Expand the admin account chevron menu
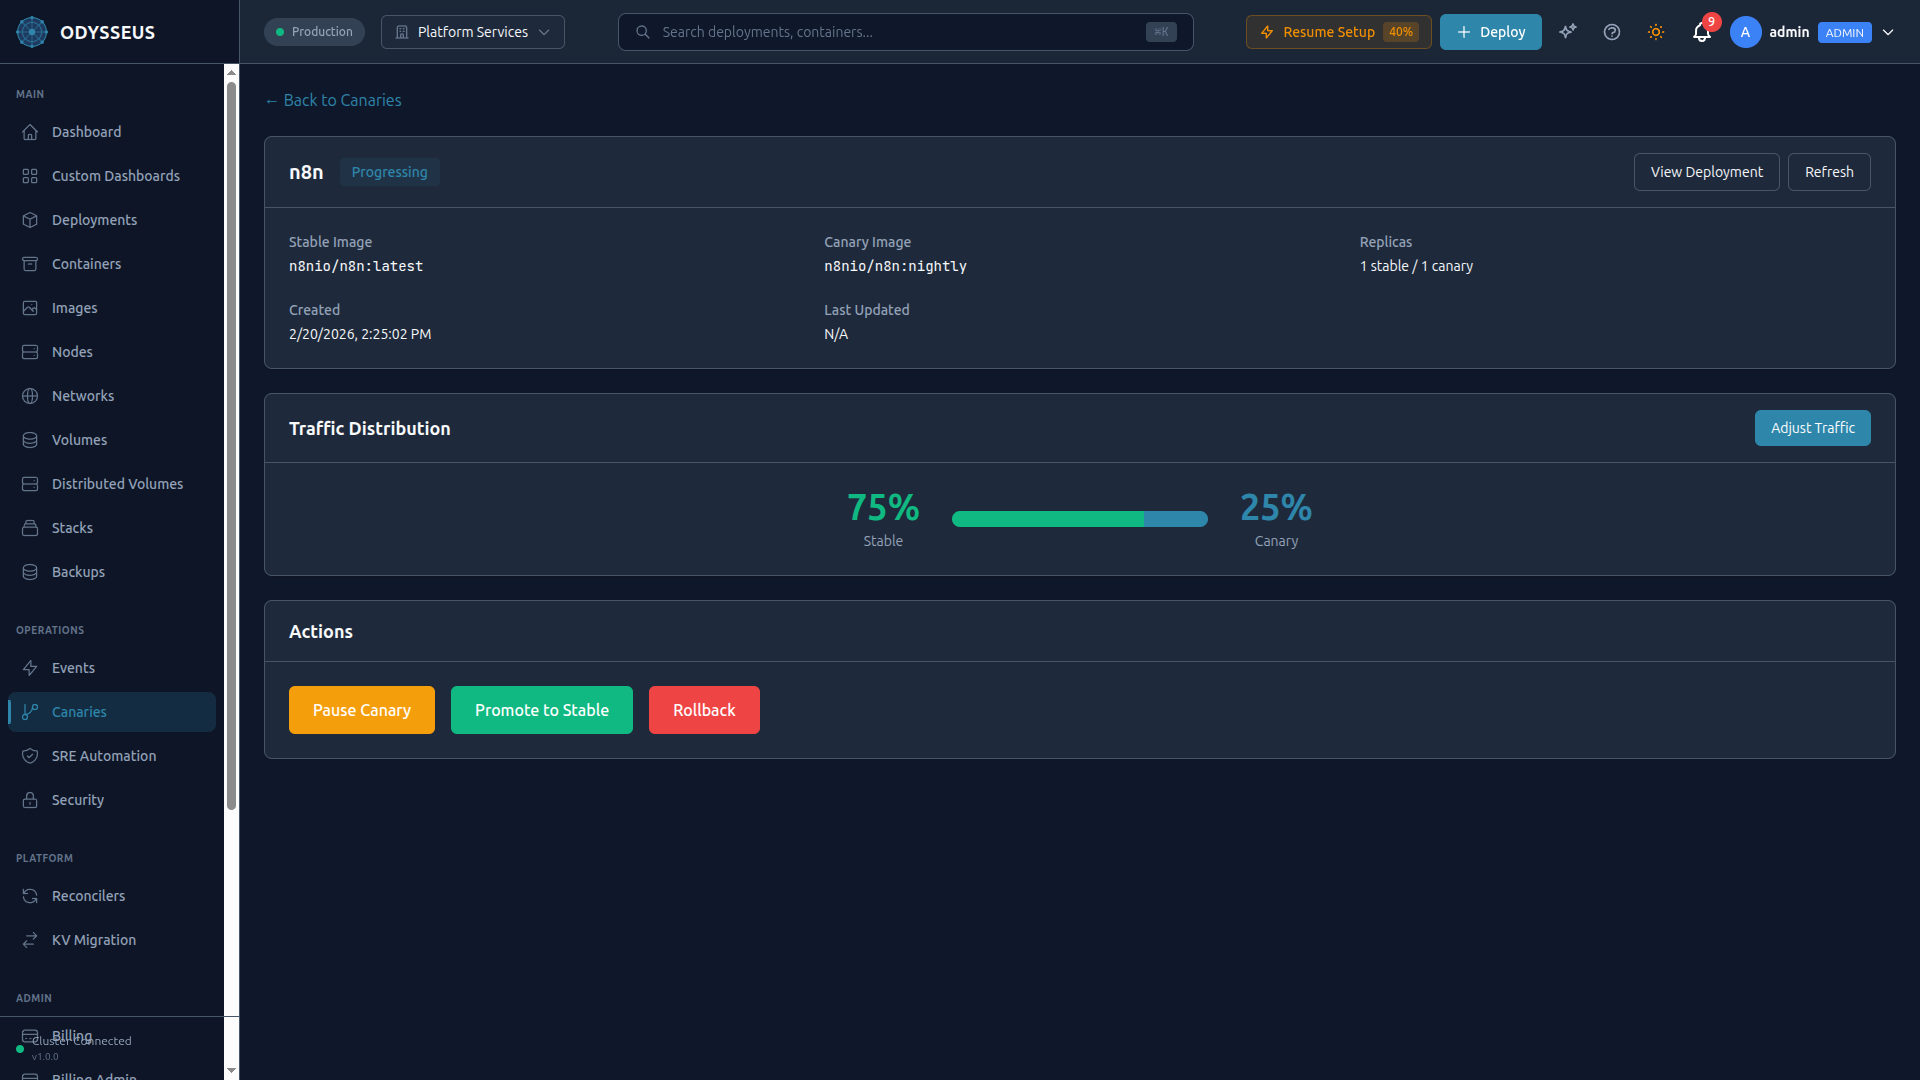The width and height of the screenshot is (1920, 1080). click(1889, 32)
